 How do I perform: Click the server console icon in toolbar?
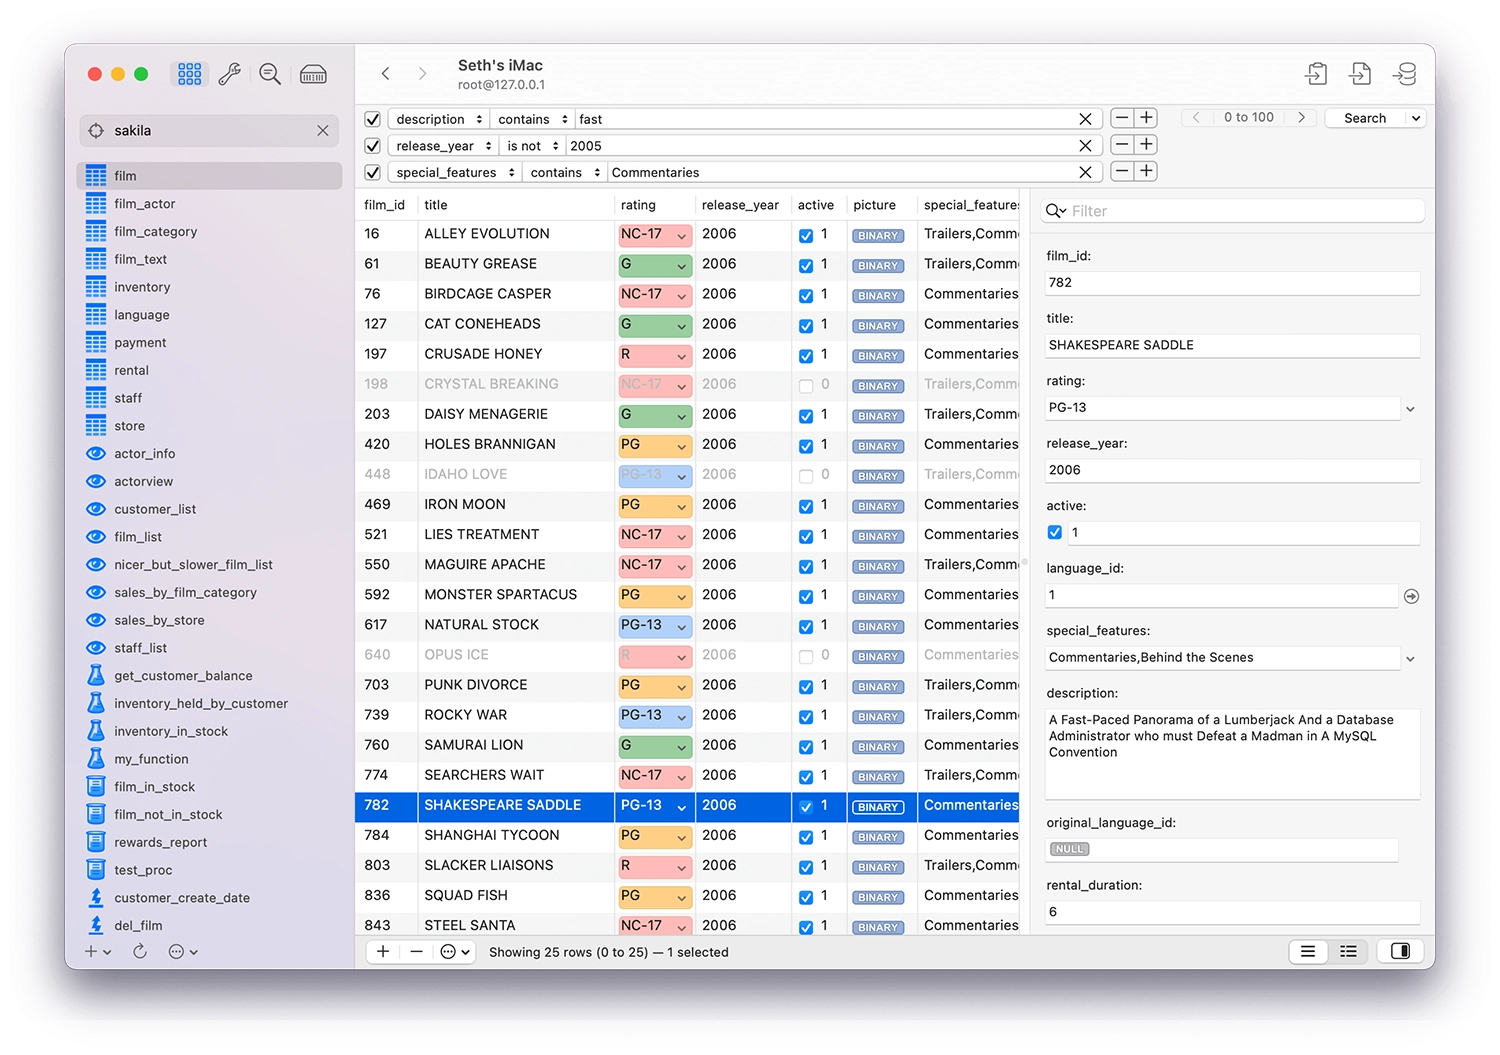pyautogui.click(x=311, y=73)
